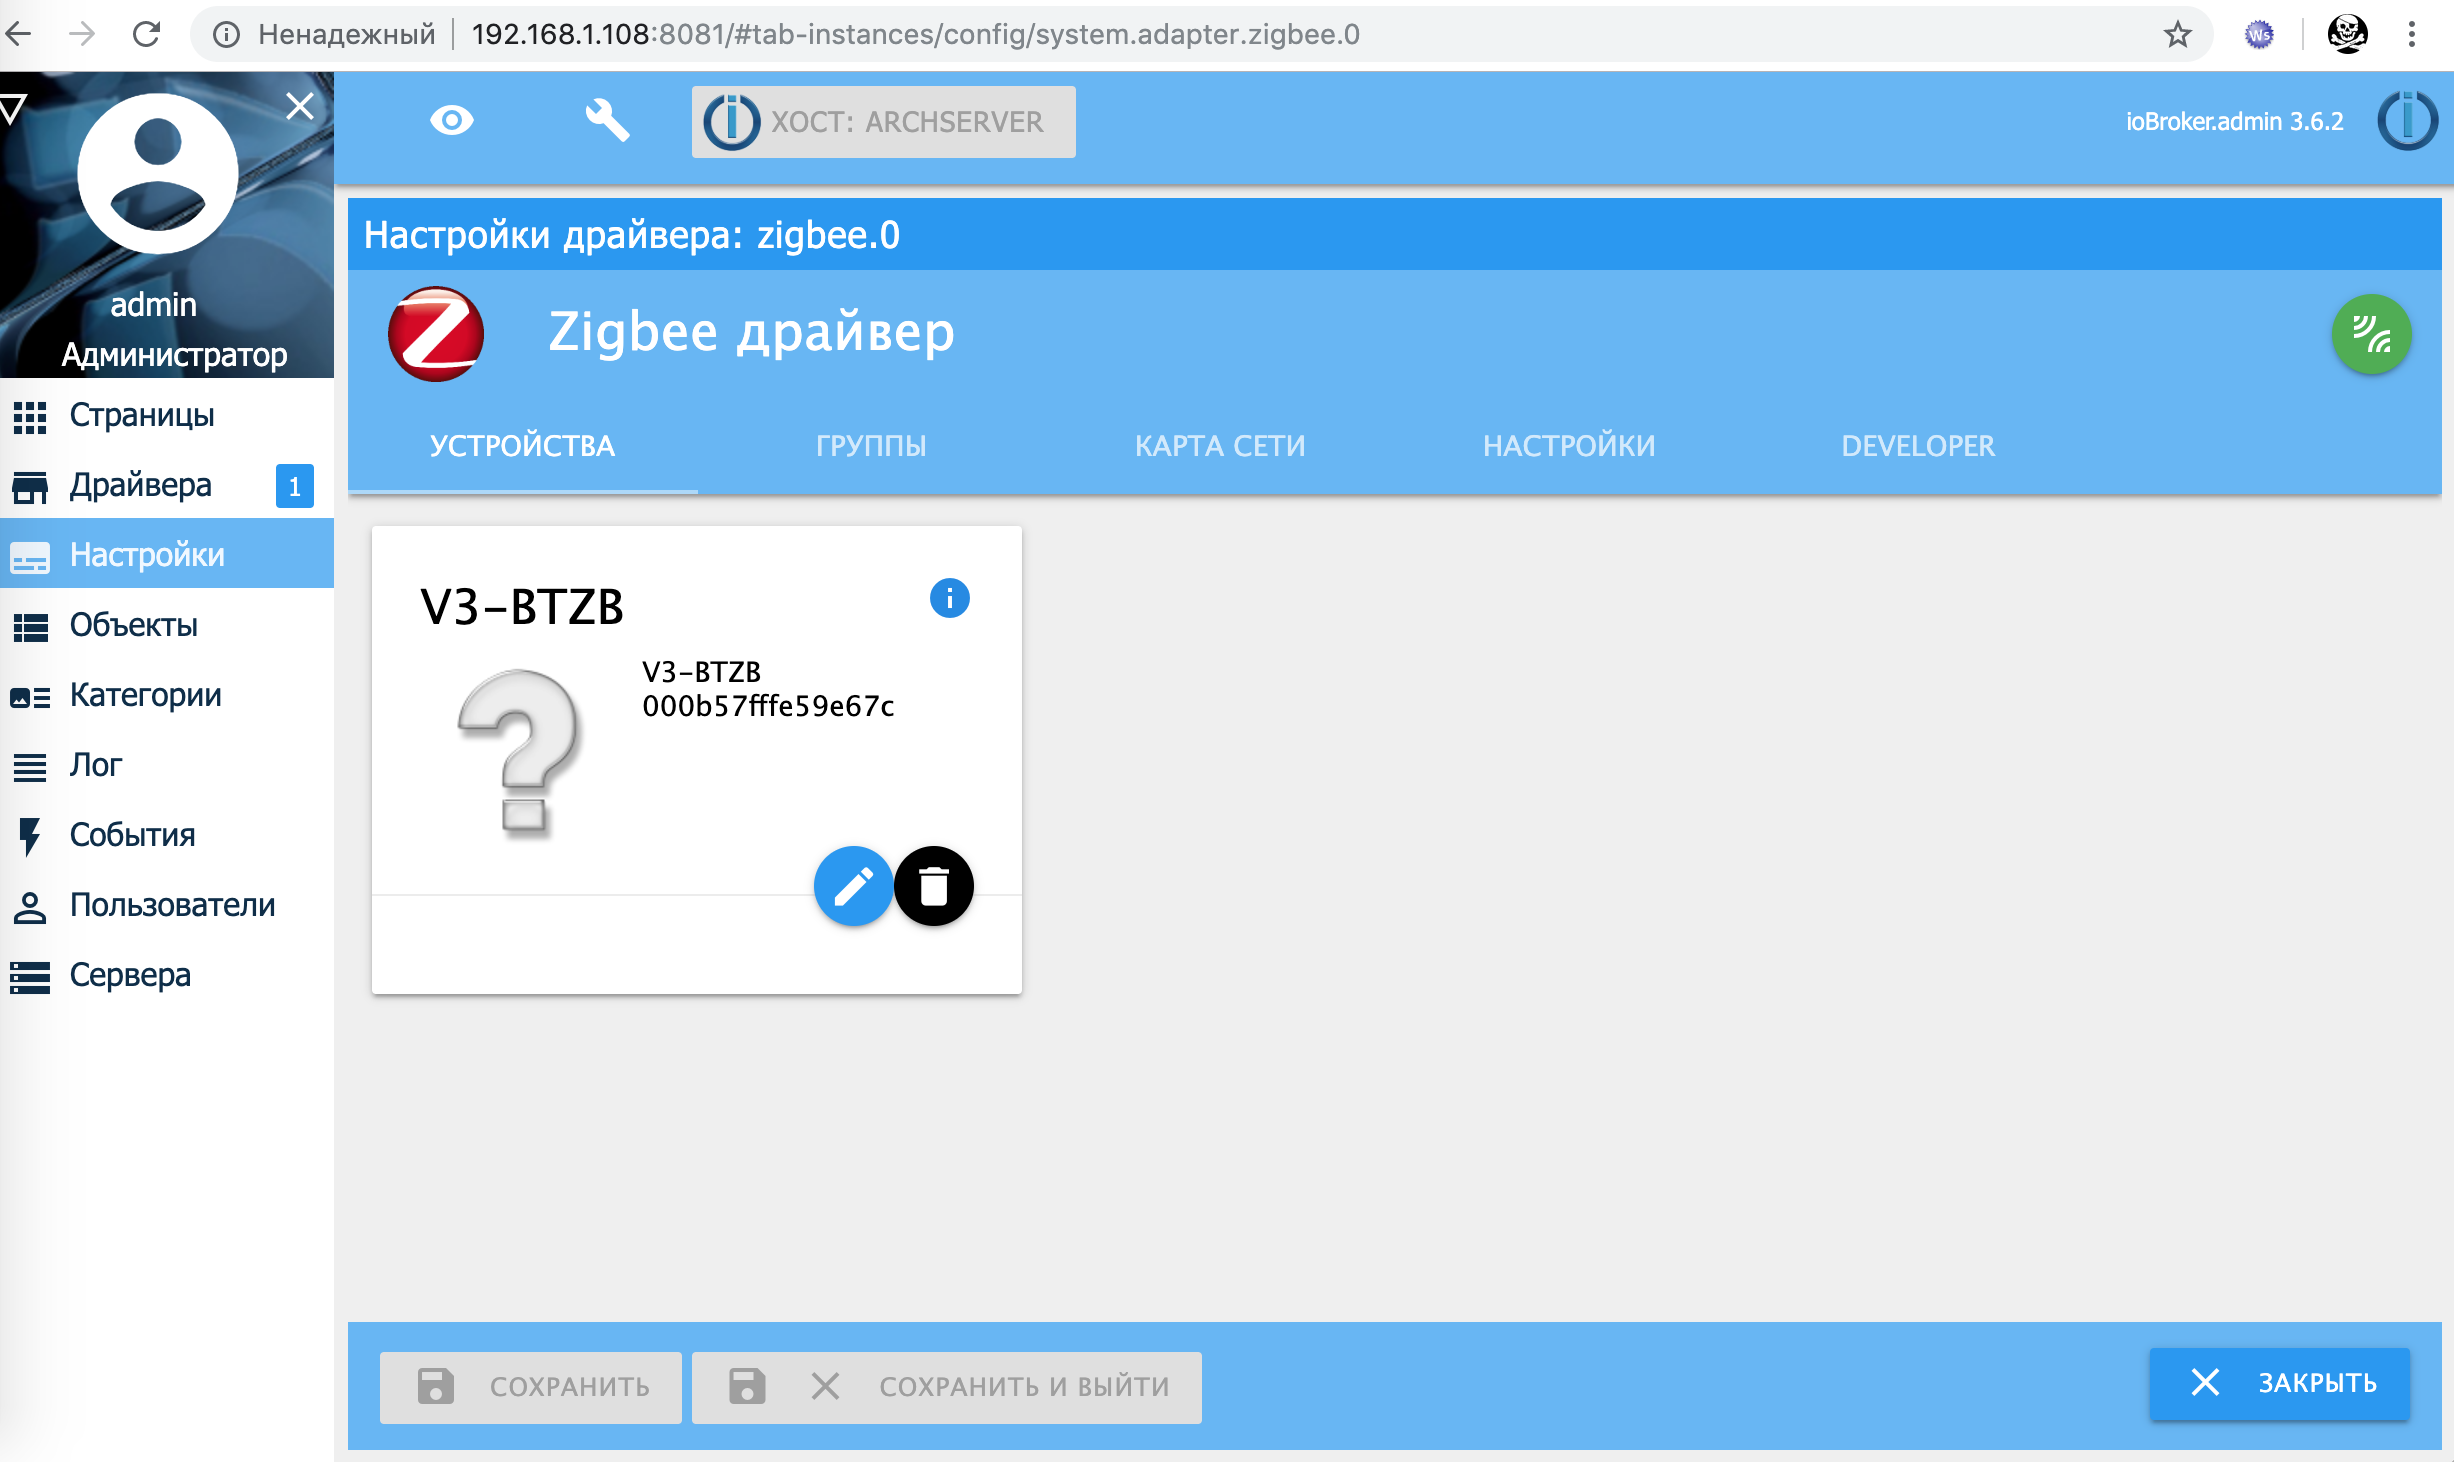This screenshot has width=2454, height=1462.
Task: Click the ioBroker logo at top right
Action: (2407, 121)
